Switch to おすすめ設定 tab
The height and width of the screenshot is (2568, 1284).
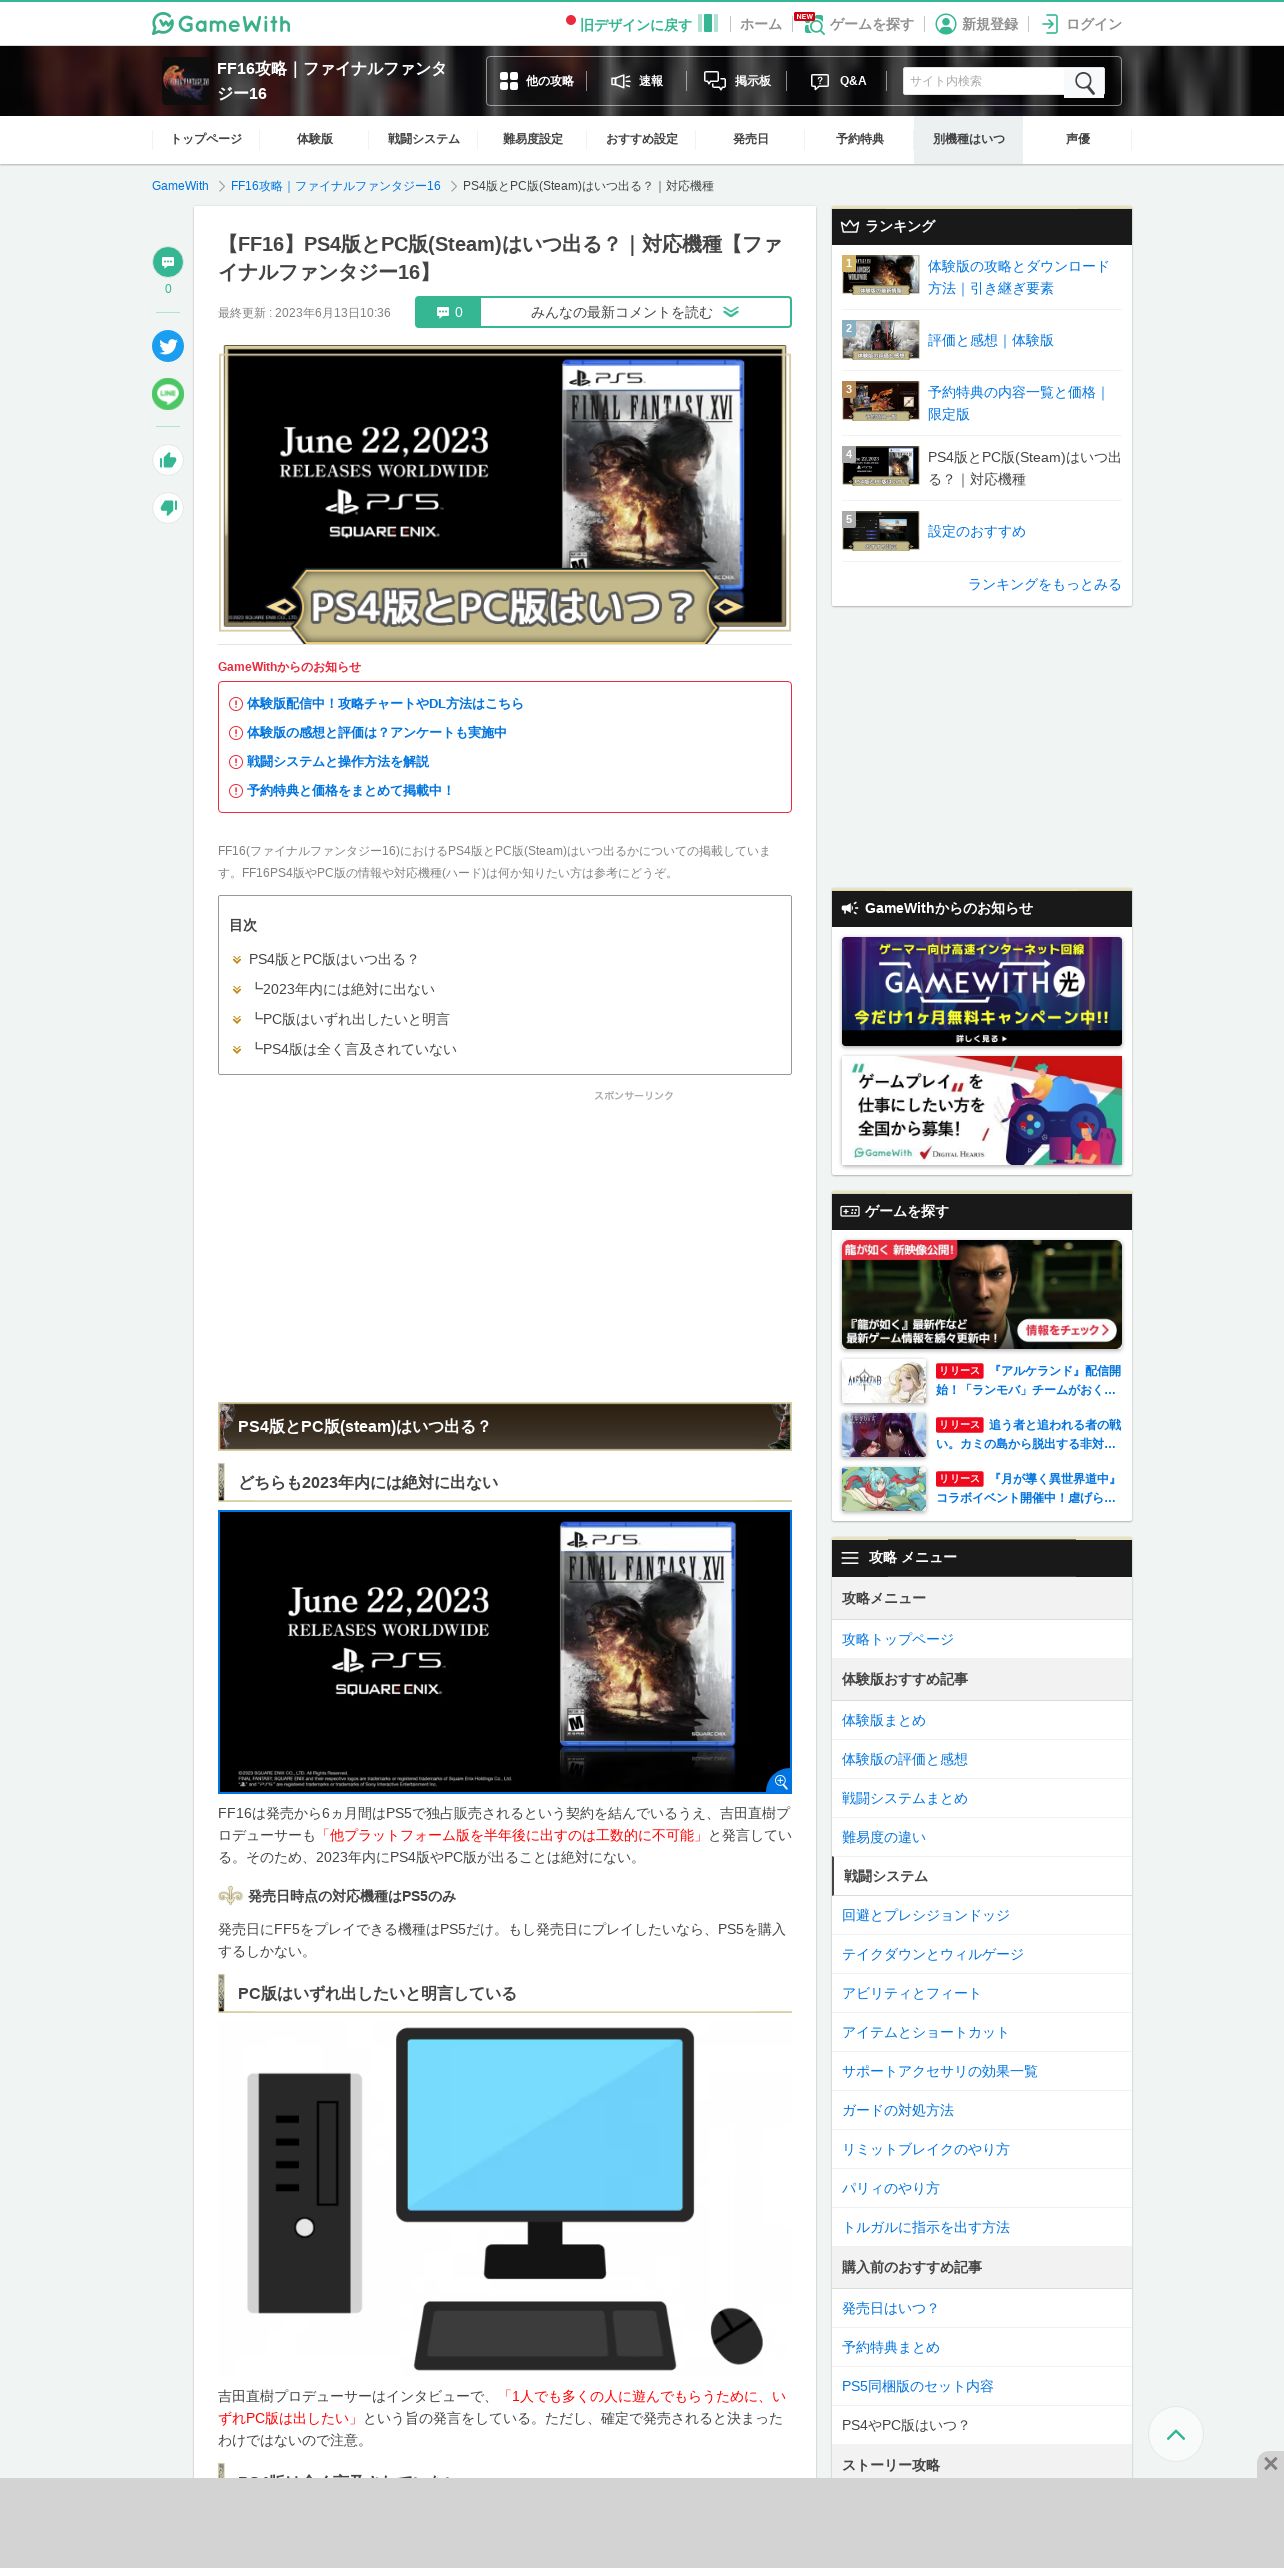pyautogui.click(x=642, y=139)
